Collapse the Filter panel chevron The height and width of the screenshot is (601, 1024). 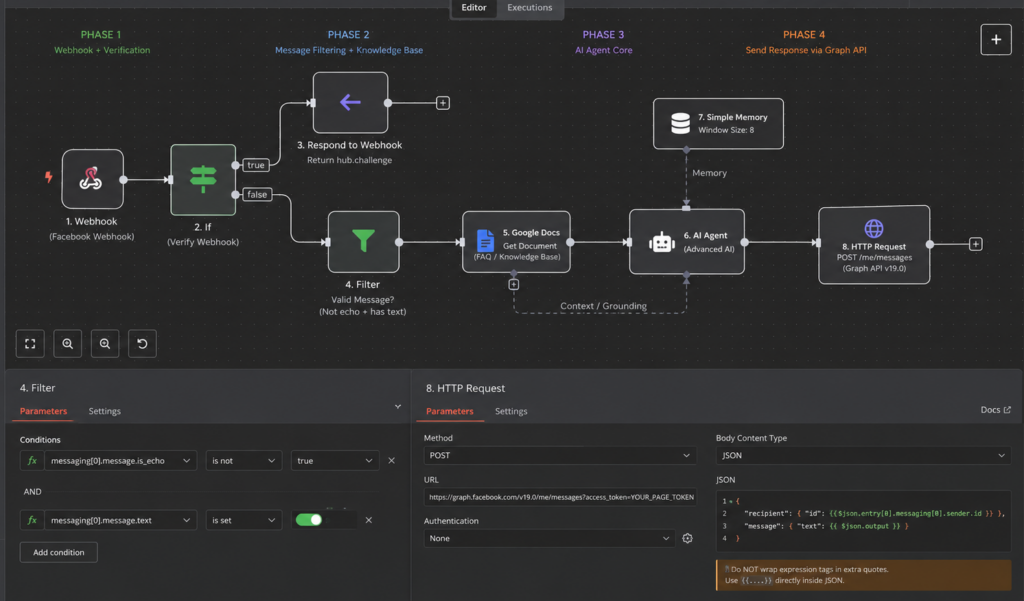click(x=398, y=406)
